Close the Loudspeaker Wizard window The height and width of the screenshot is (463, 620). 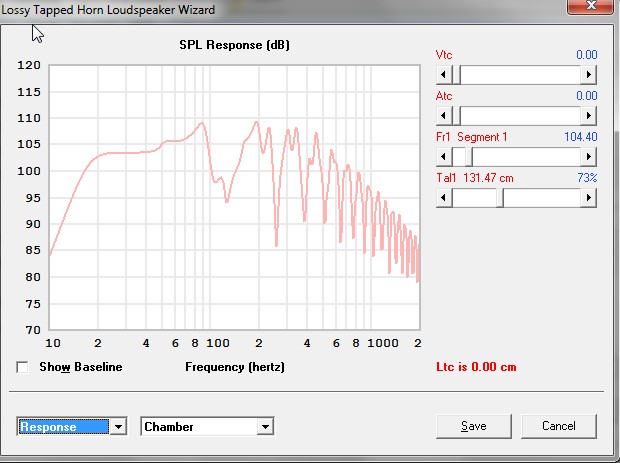[591, 6]
